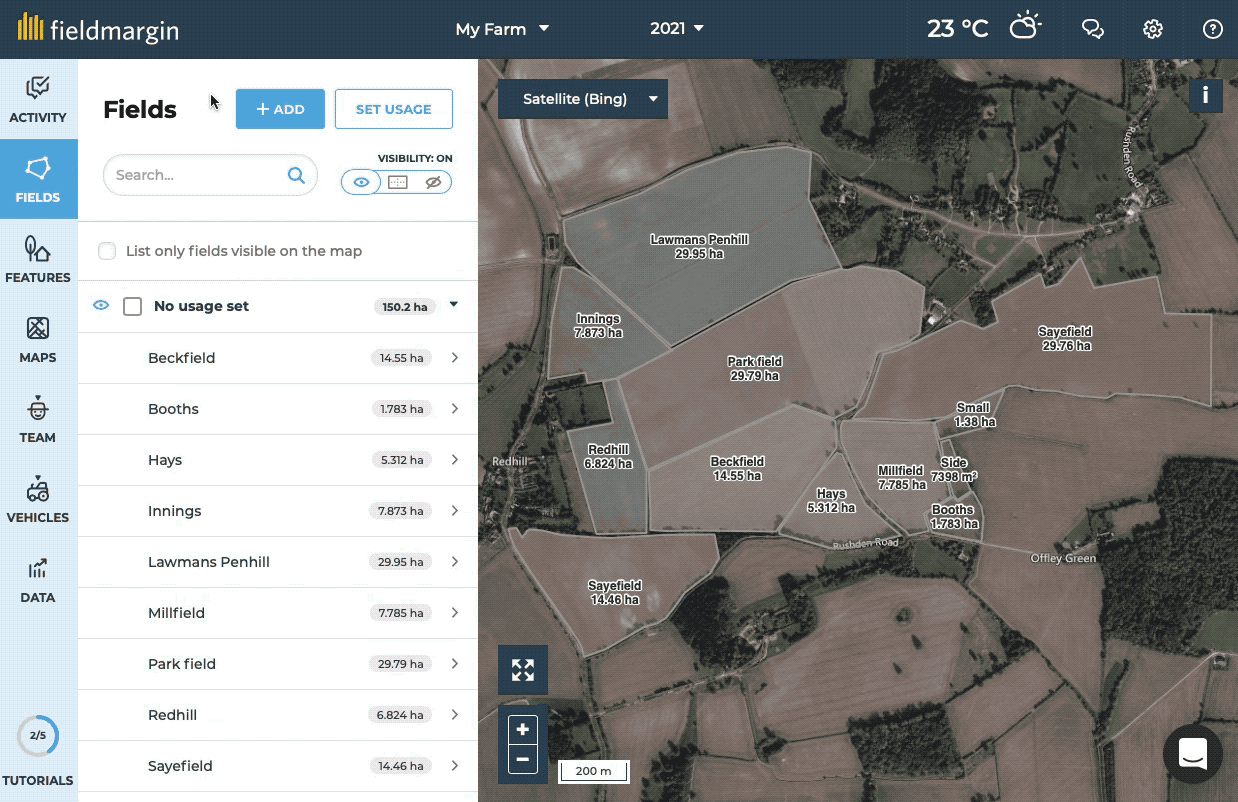Check List only fields visible on the map
The width and height of the screenshot is (1238, 802).
[107, 251]
